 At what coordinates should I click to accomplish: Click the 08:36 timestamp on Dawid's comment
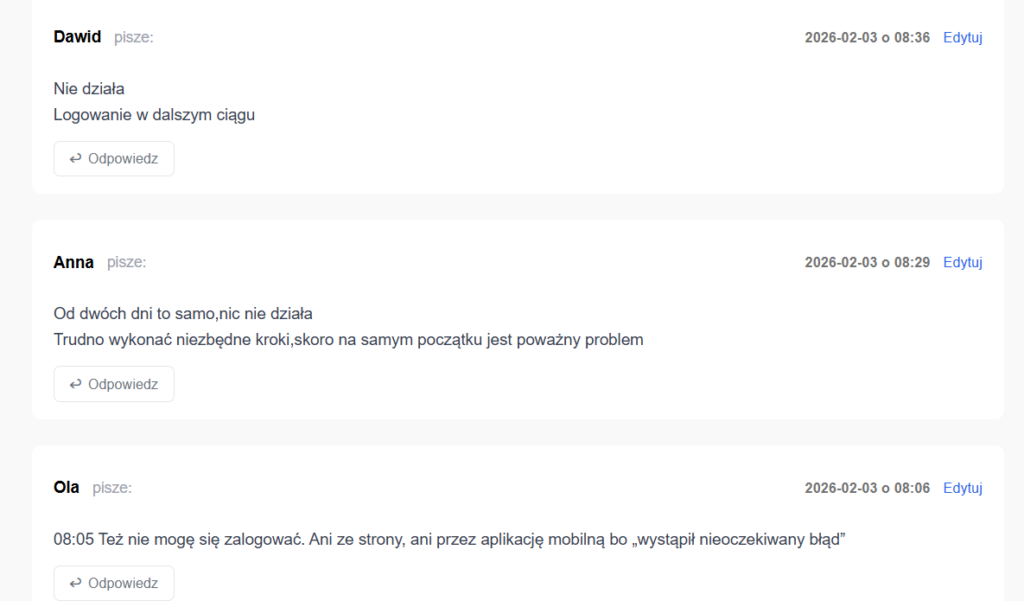(867, 38)
